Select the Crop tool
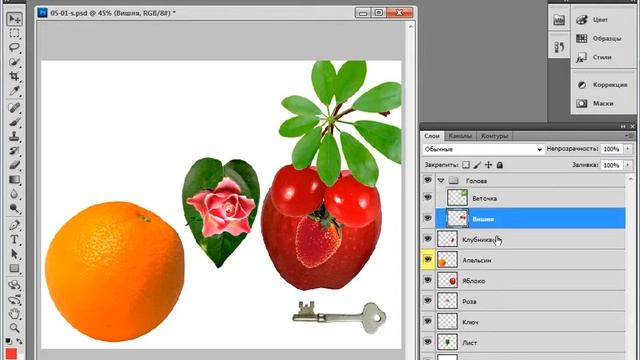 pyautogui.click(x=14, y=76)
